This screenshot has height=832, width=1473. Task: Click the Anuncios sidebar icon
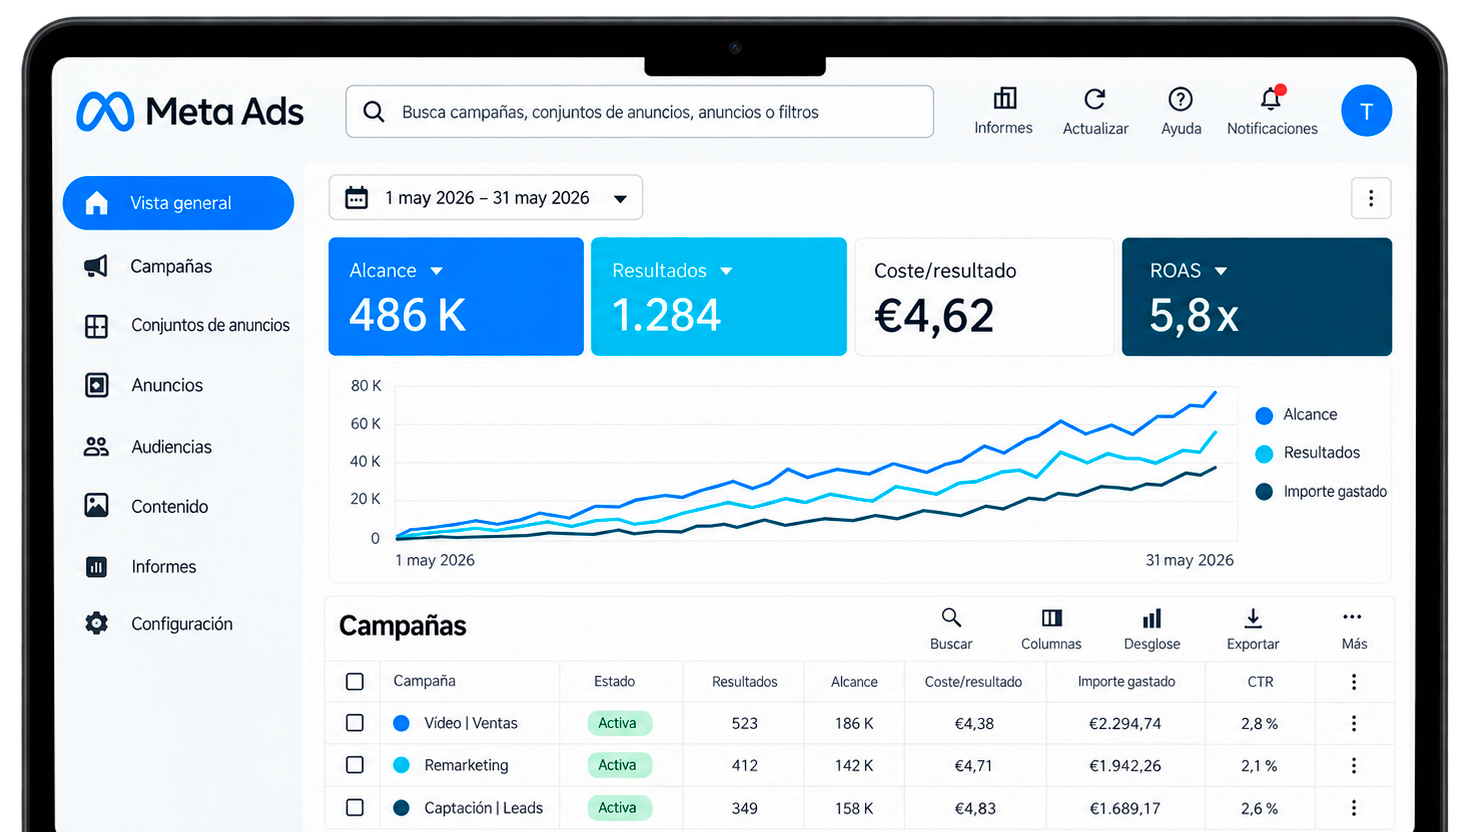coord(96,385)
